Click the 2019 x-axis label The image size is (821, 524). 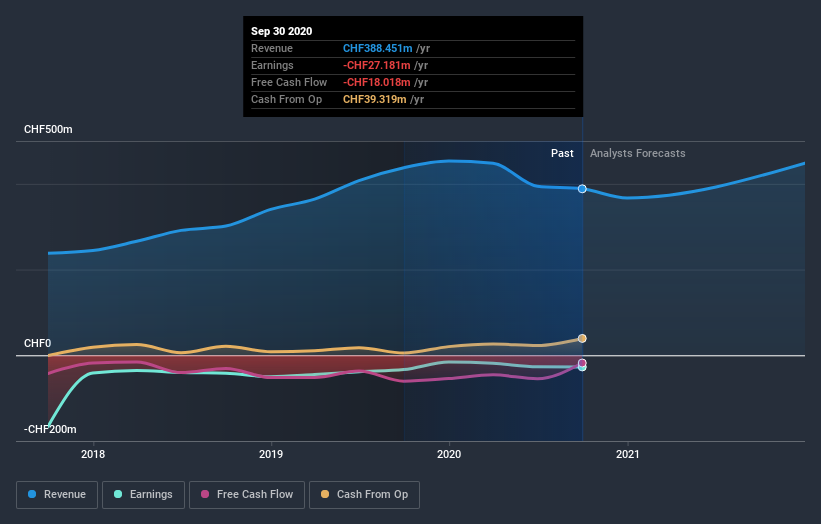pyautogui.click(x=271, y=454)
